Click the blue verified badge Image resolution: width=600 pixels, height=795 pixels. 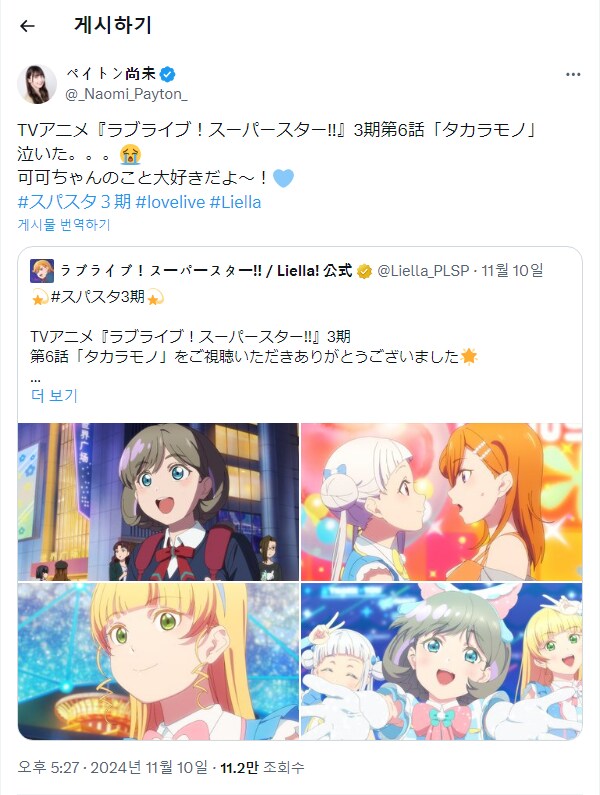click(168, 75)
